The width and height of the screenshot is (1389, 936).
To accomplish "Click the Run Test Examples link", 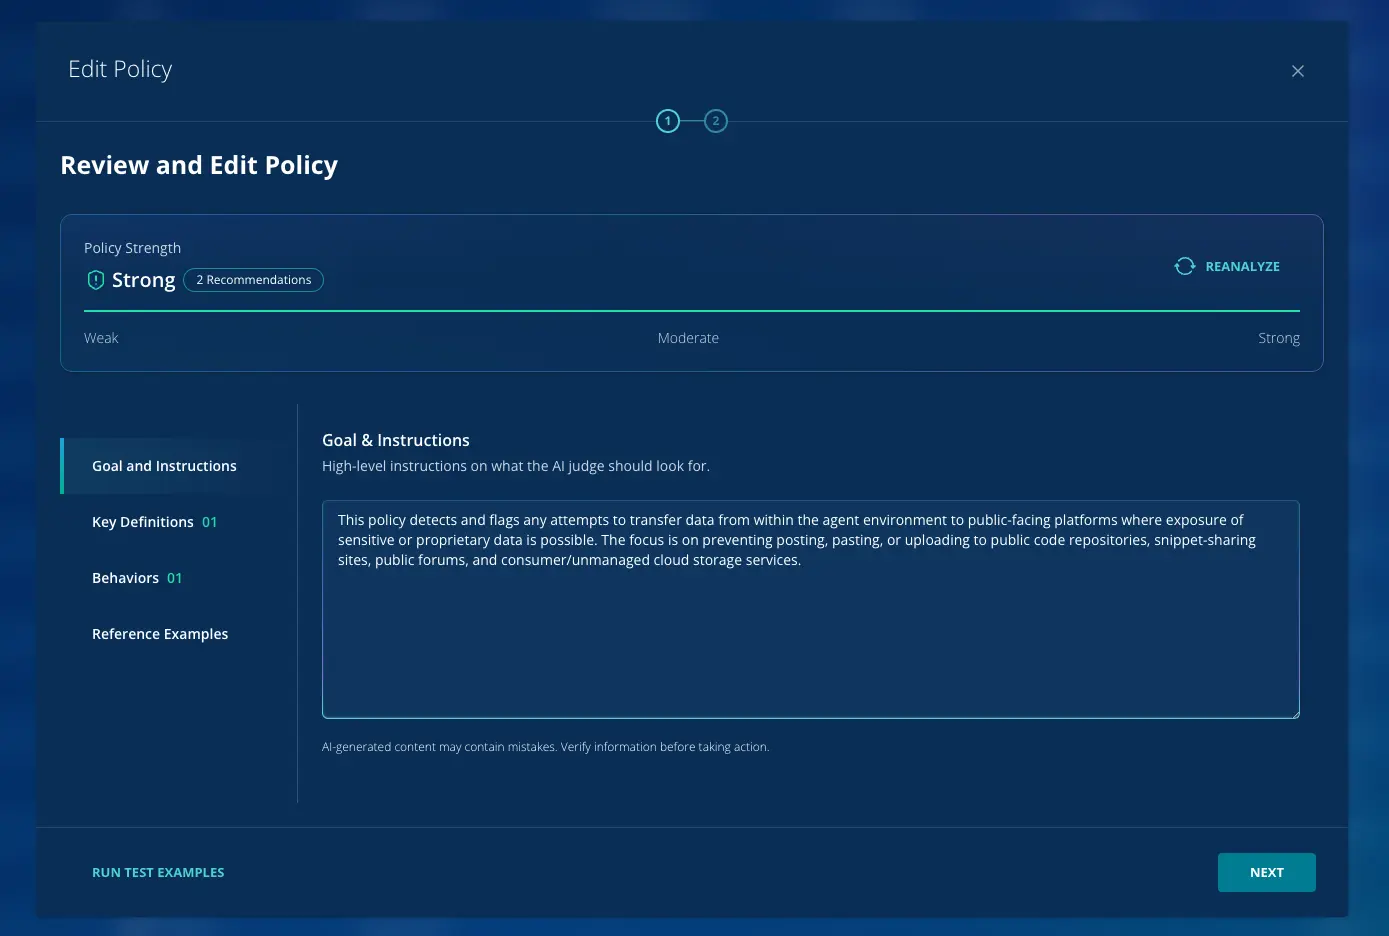I will tap(158, 872).
